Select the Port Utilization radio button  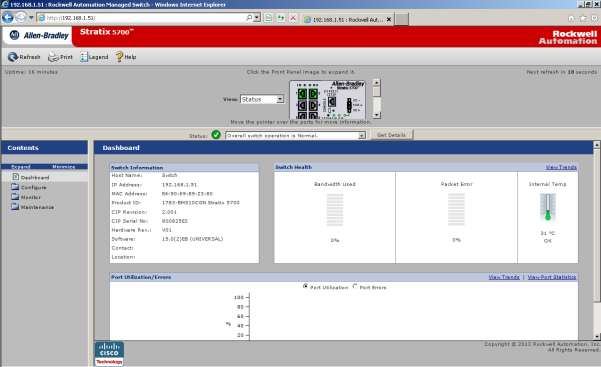(x=305, y=286)
